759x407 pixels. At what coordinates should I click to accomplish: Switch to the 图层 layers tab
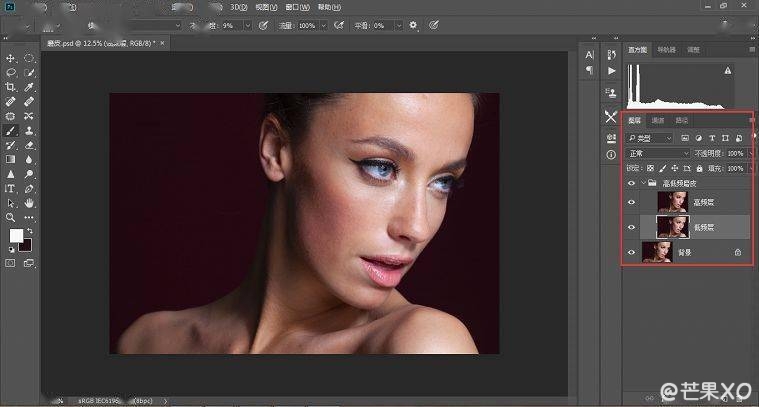(x=635, y=121)
